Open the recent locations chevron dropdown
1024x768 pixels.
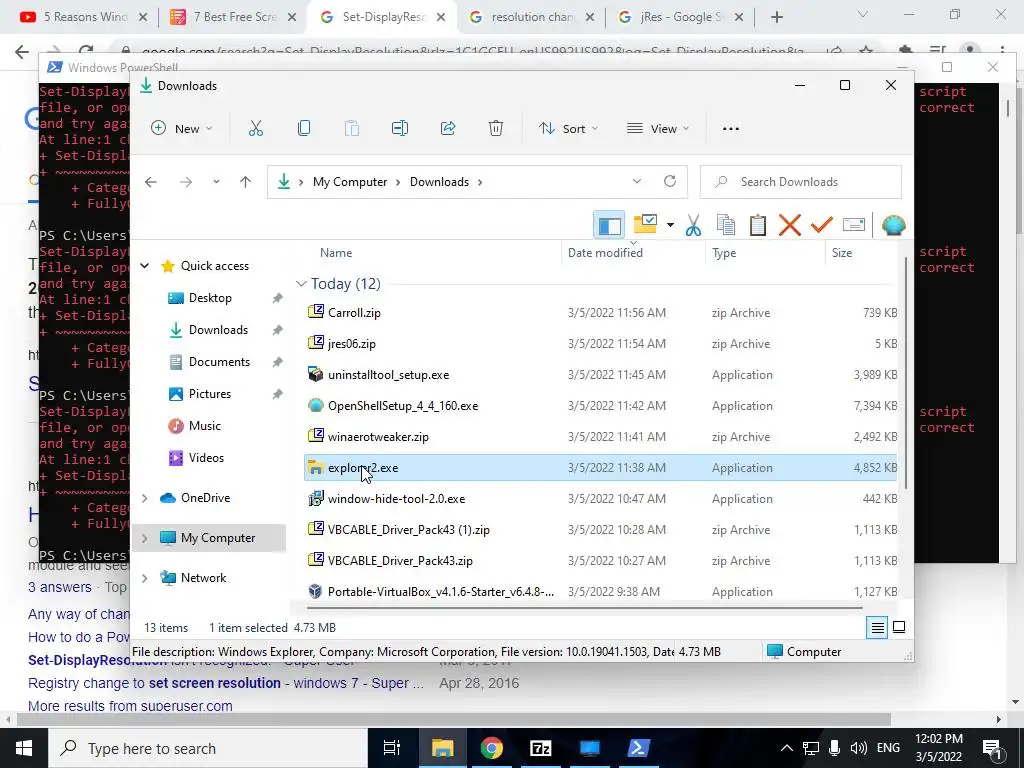(x=216, y=182)
